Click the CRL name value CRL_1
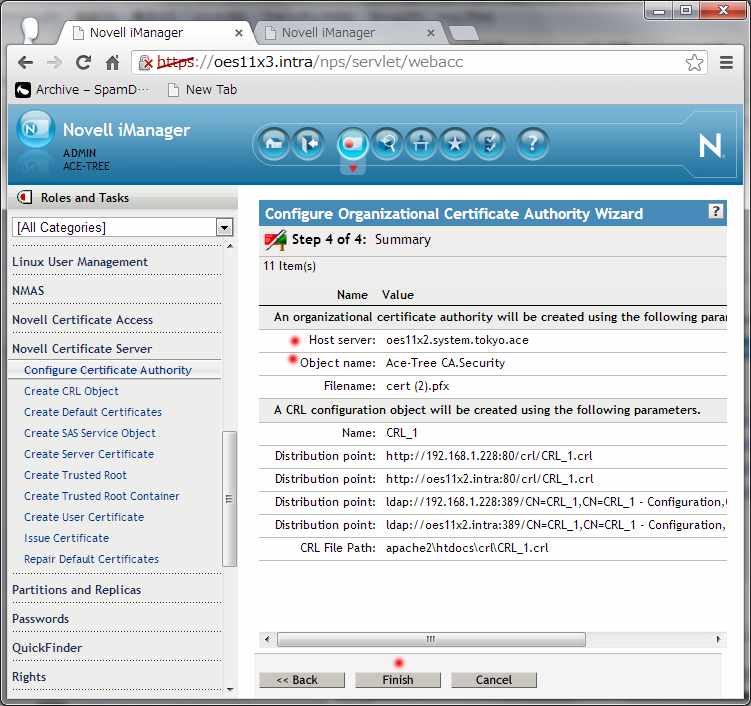Viewport: 751px width, 706px height. point(402,433)
